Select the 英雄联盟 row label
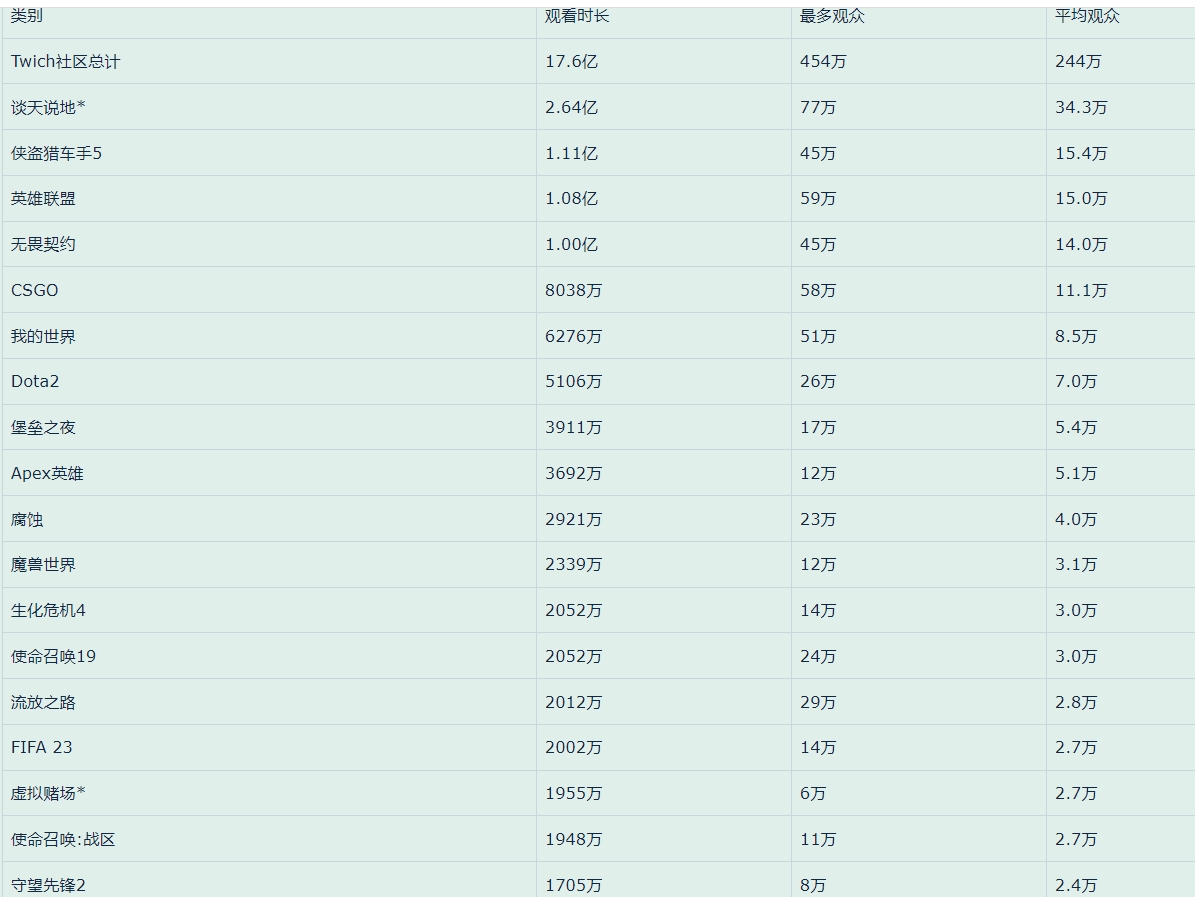This screenshot has width=1195, height=897. point(43,198)
